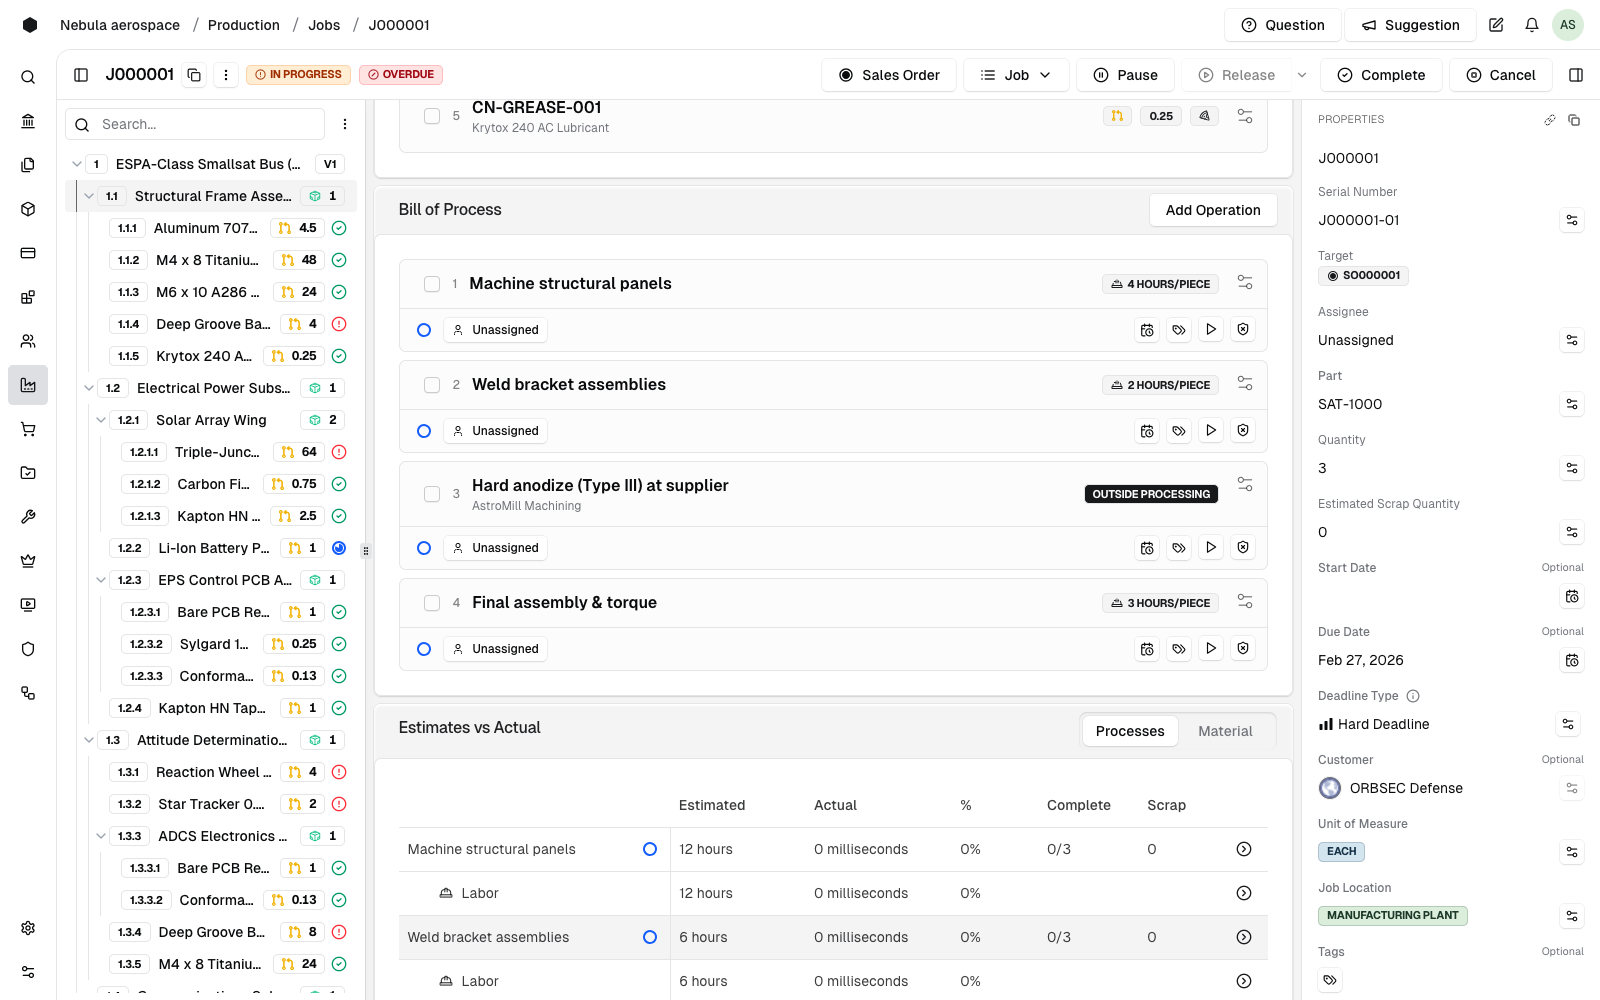Open the search icon in left sidebar

click(x=28, y=77)
